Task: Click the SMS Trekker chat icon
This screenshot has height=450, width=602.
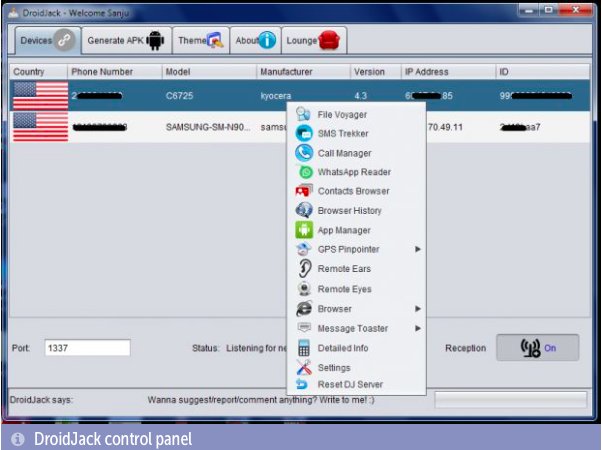Action: (x=304, y=133)
